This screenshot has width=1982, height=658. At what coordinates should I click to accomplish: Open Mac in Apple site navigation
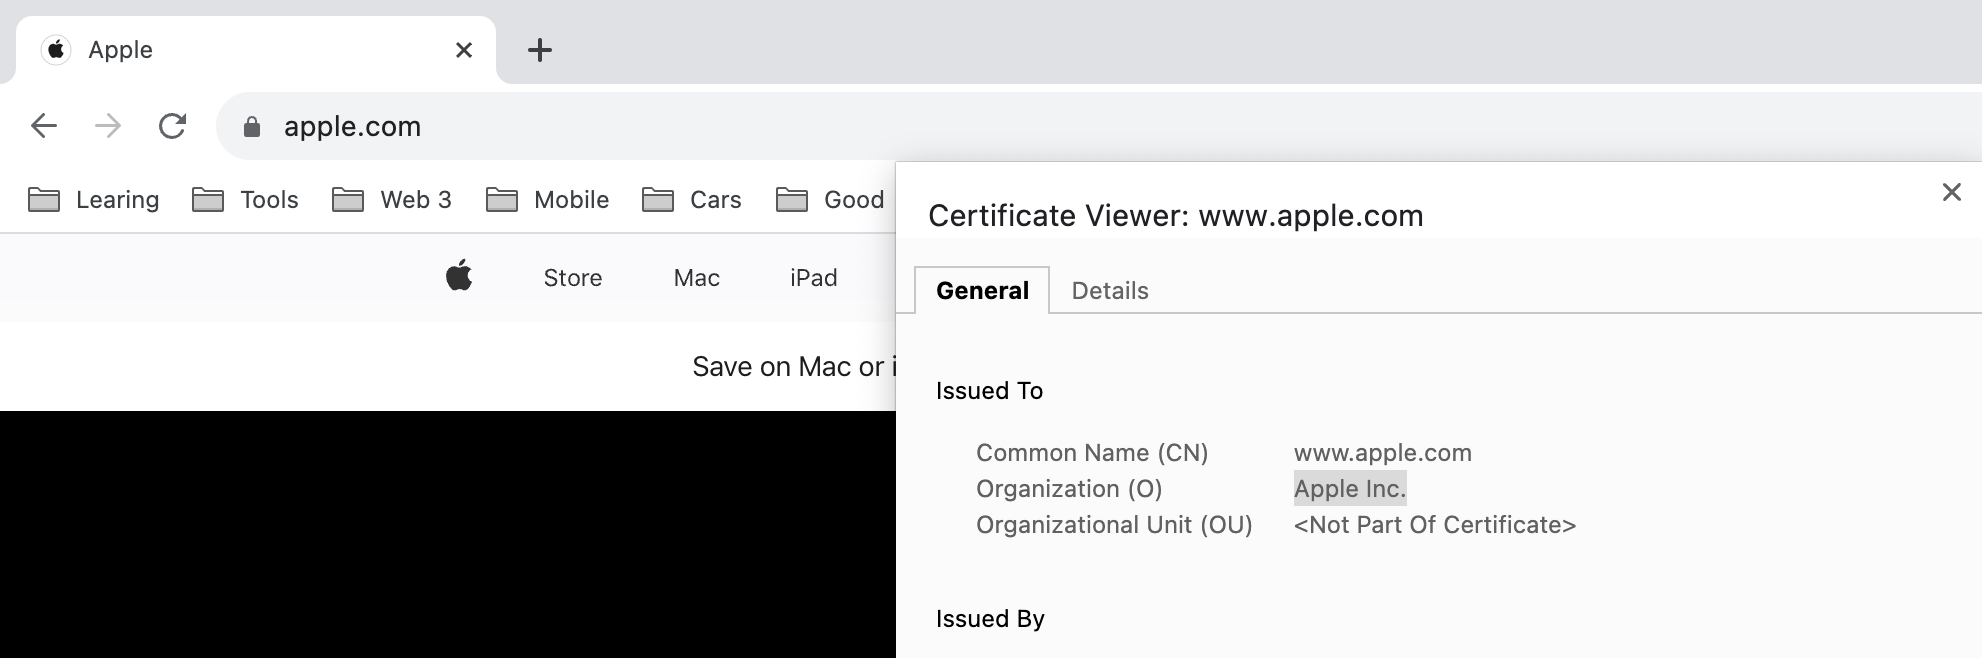[697, 278]
